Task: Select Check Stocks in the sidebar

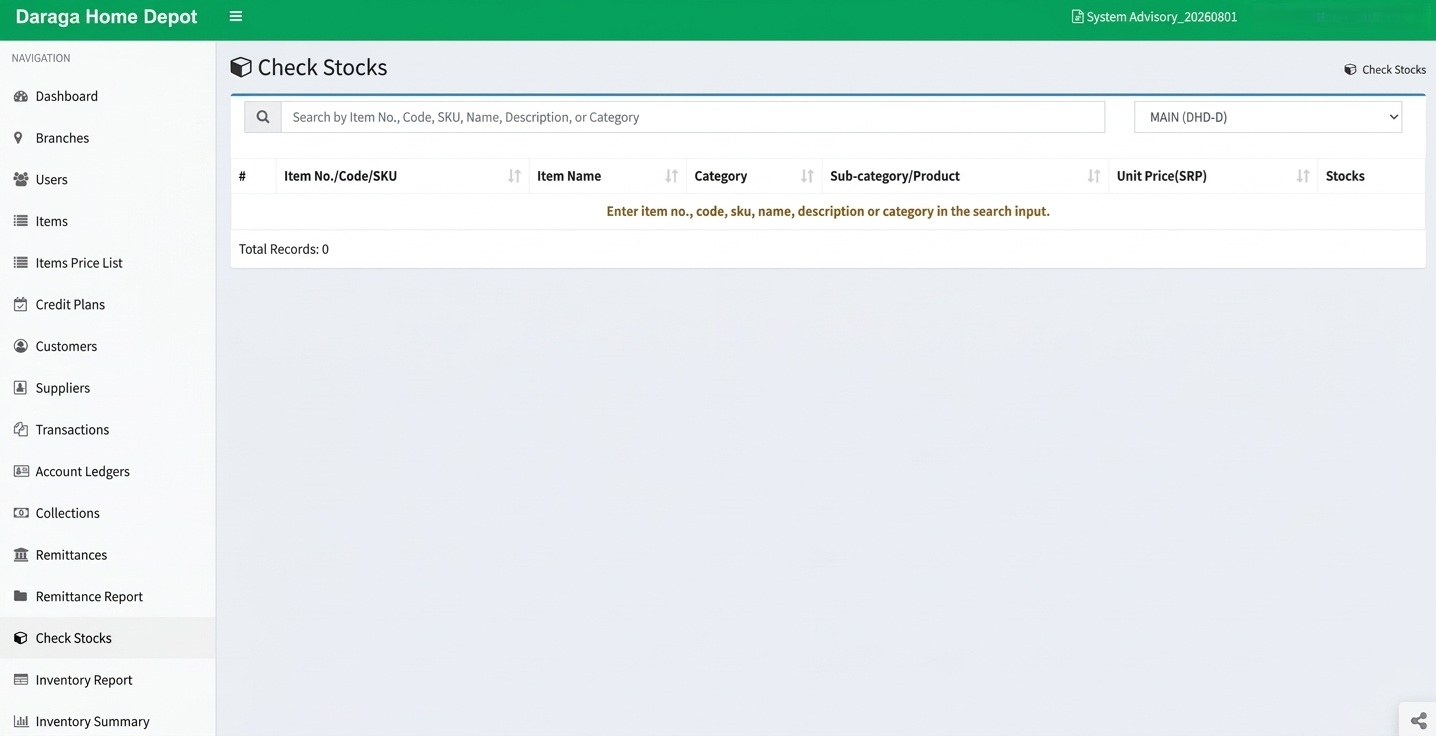Action: pyautogui.click(x=107, y=638)
